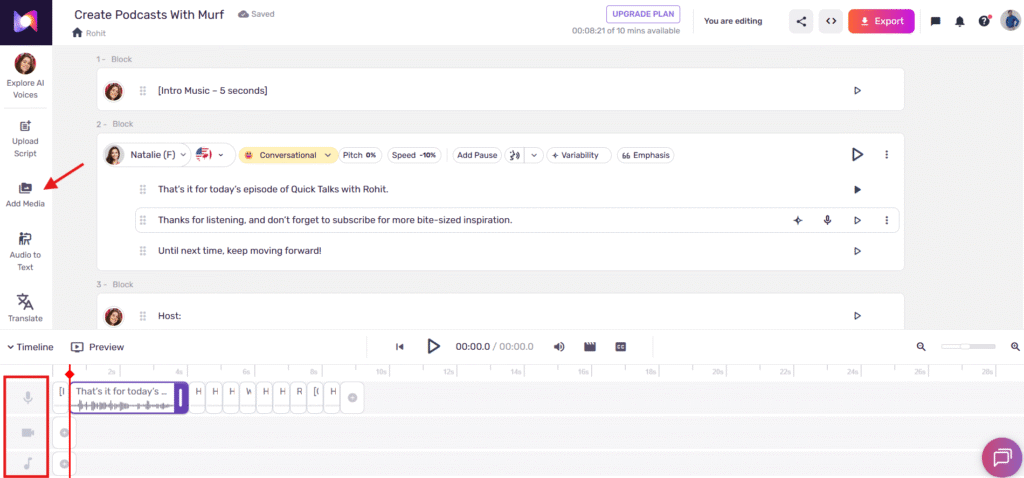Click the red playhead marker

coord(70,374)
